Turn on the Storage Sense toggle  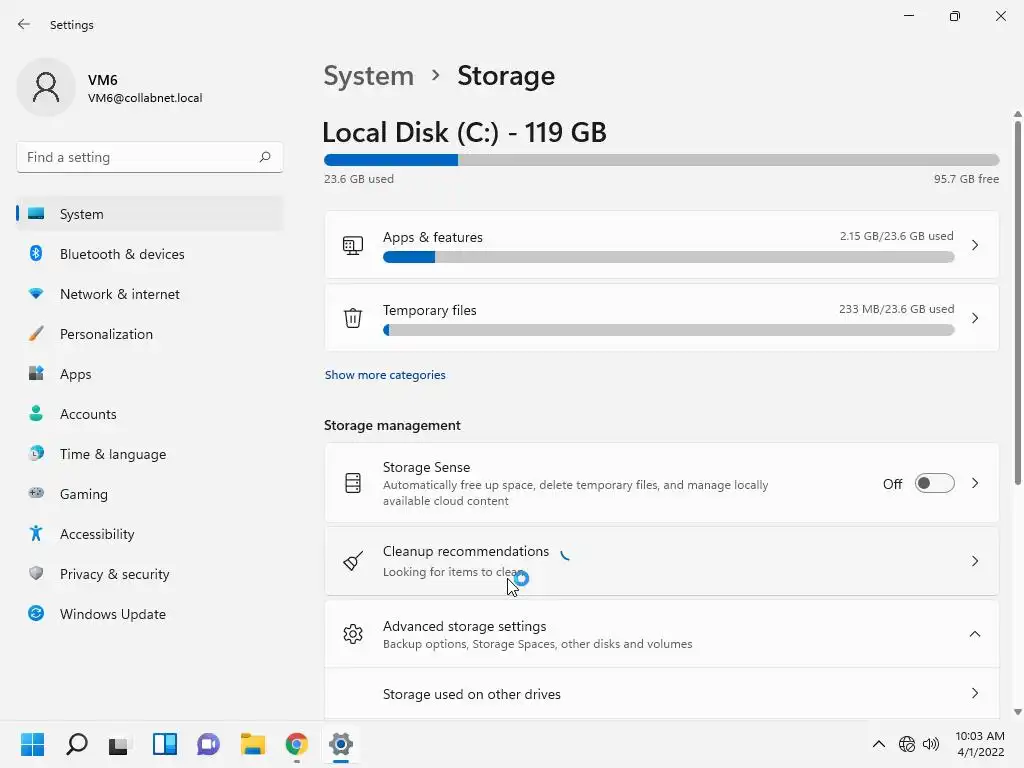click(x=935, y=484)
